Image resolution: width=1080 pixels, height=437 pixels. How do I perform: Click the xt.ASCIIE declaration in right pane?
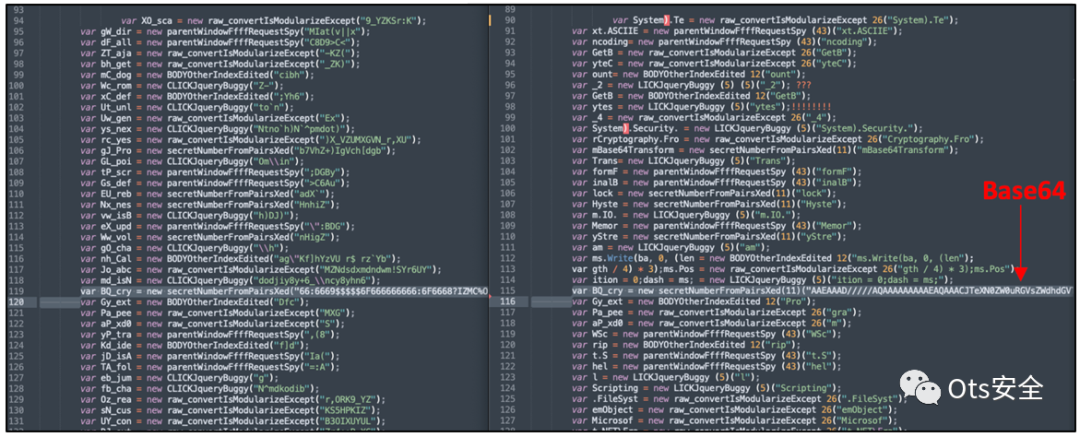(736, 31)
